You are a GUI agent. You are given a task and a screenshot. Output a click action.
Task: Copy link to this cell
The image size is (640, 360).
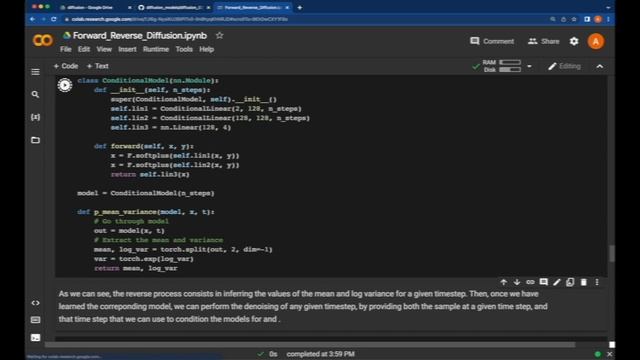pos(530,282)
